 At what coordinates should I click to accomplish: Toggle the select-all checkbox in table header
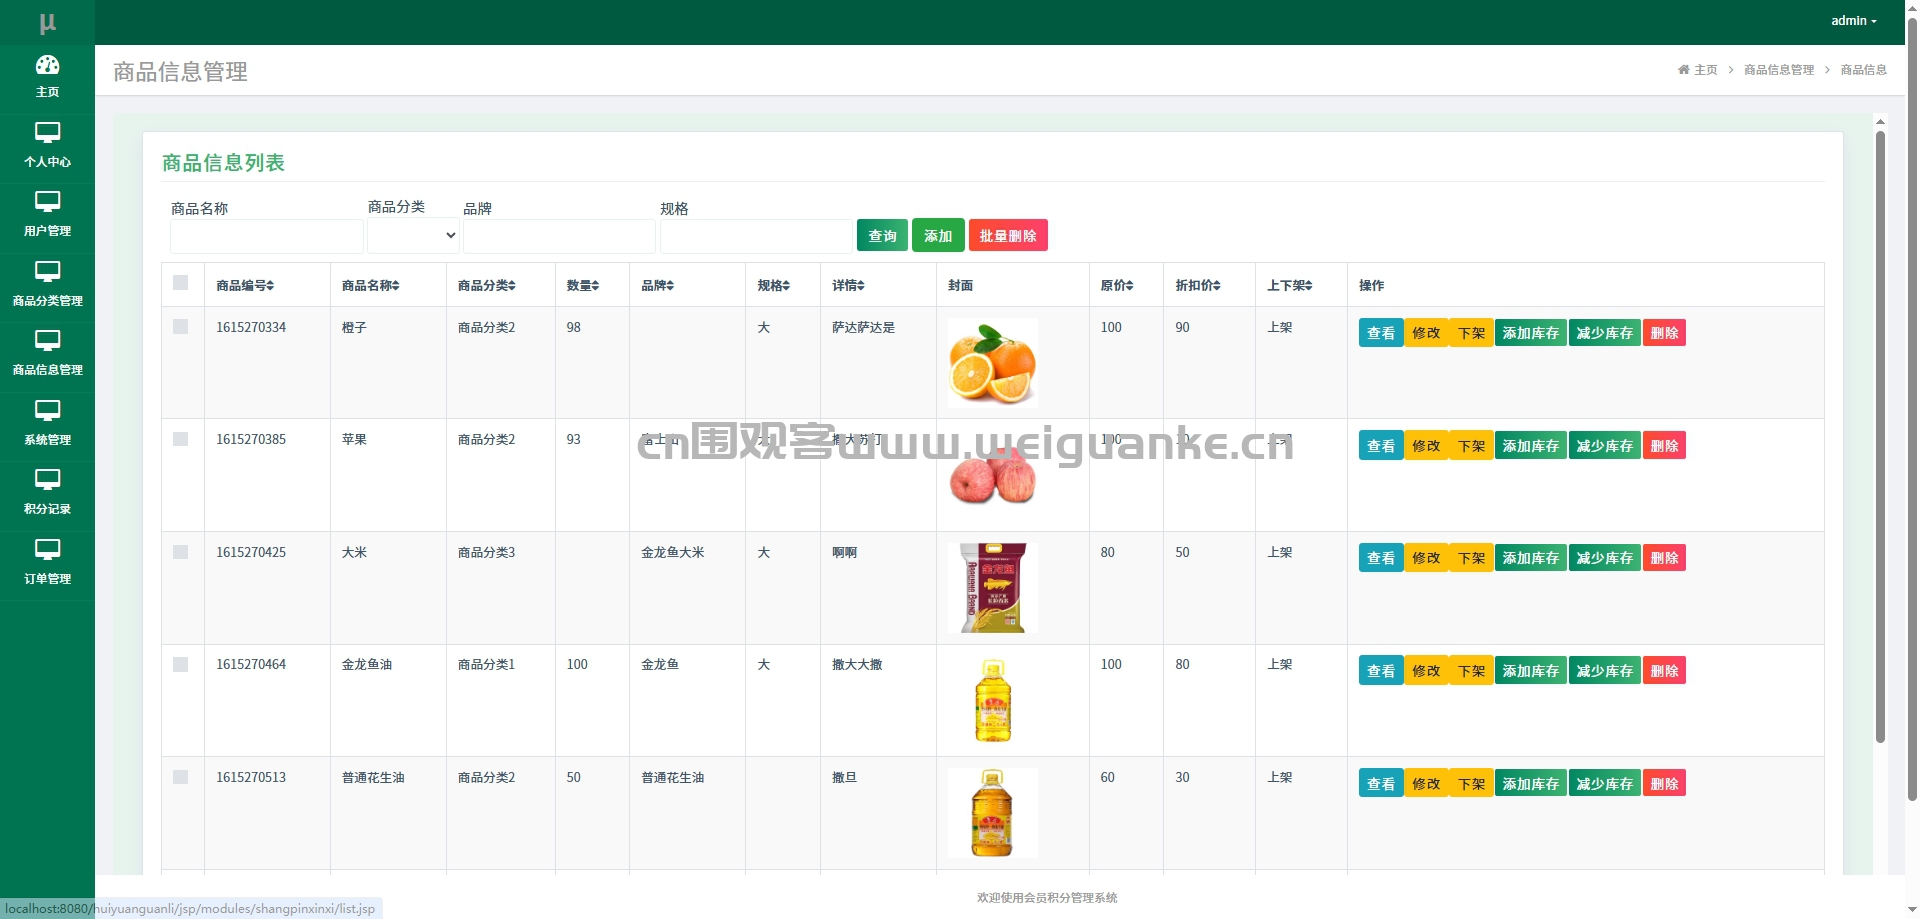pos(181,283)
